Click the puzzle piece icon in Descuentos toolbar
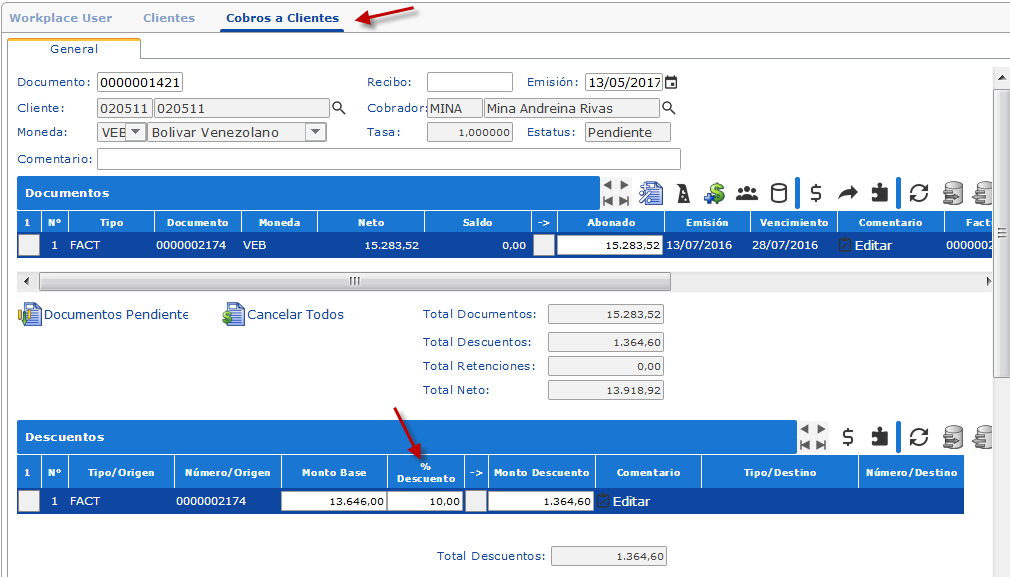1010x577 pixels. click(879, 437)
